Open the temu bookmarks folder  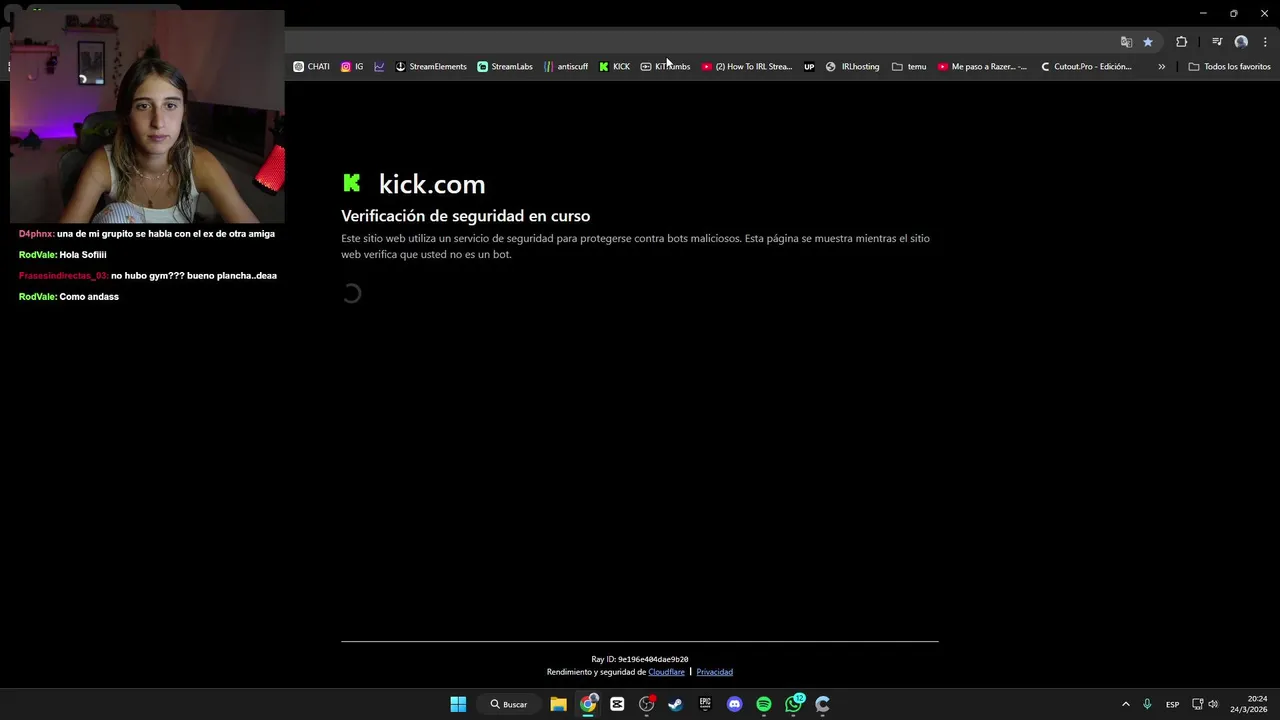coord(909,67)
